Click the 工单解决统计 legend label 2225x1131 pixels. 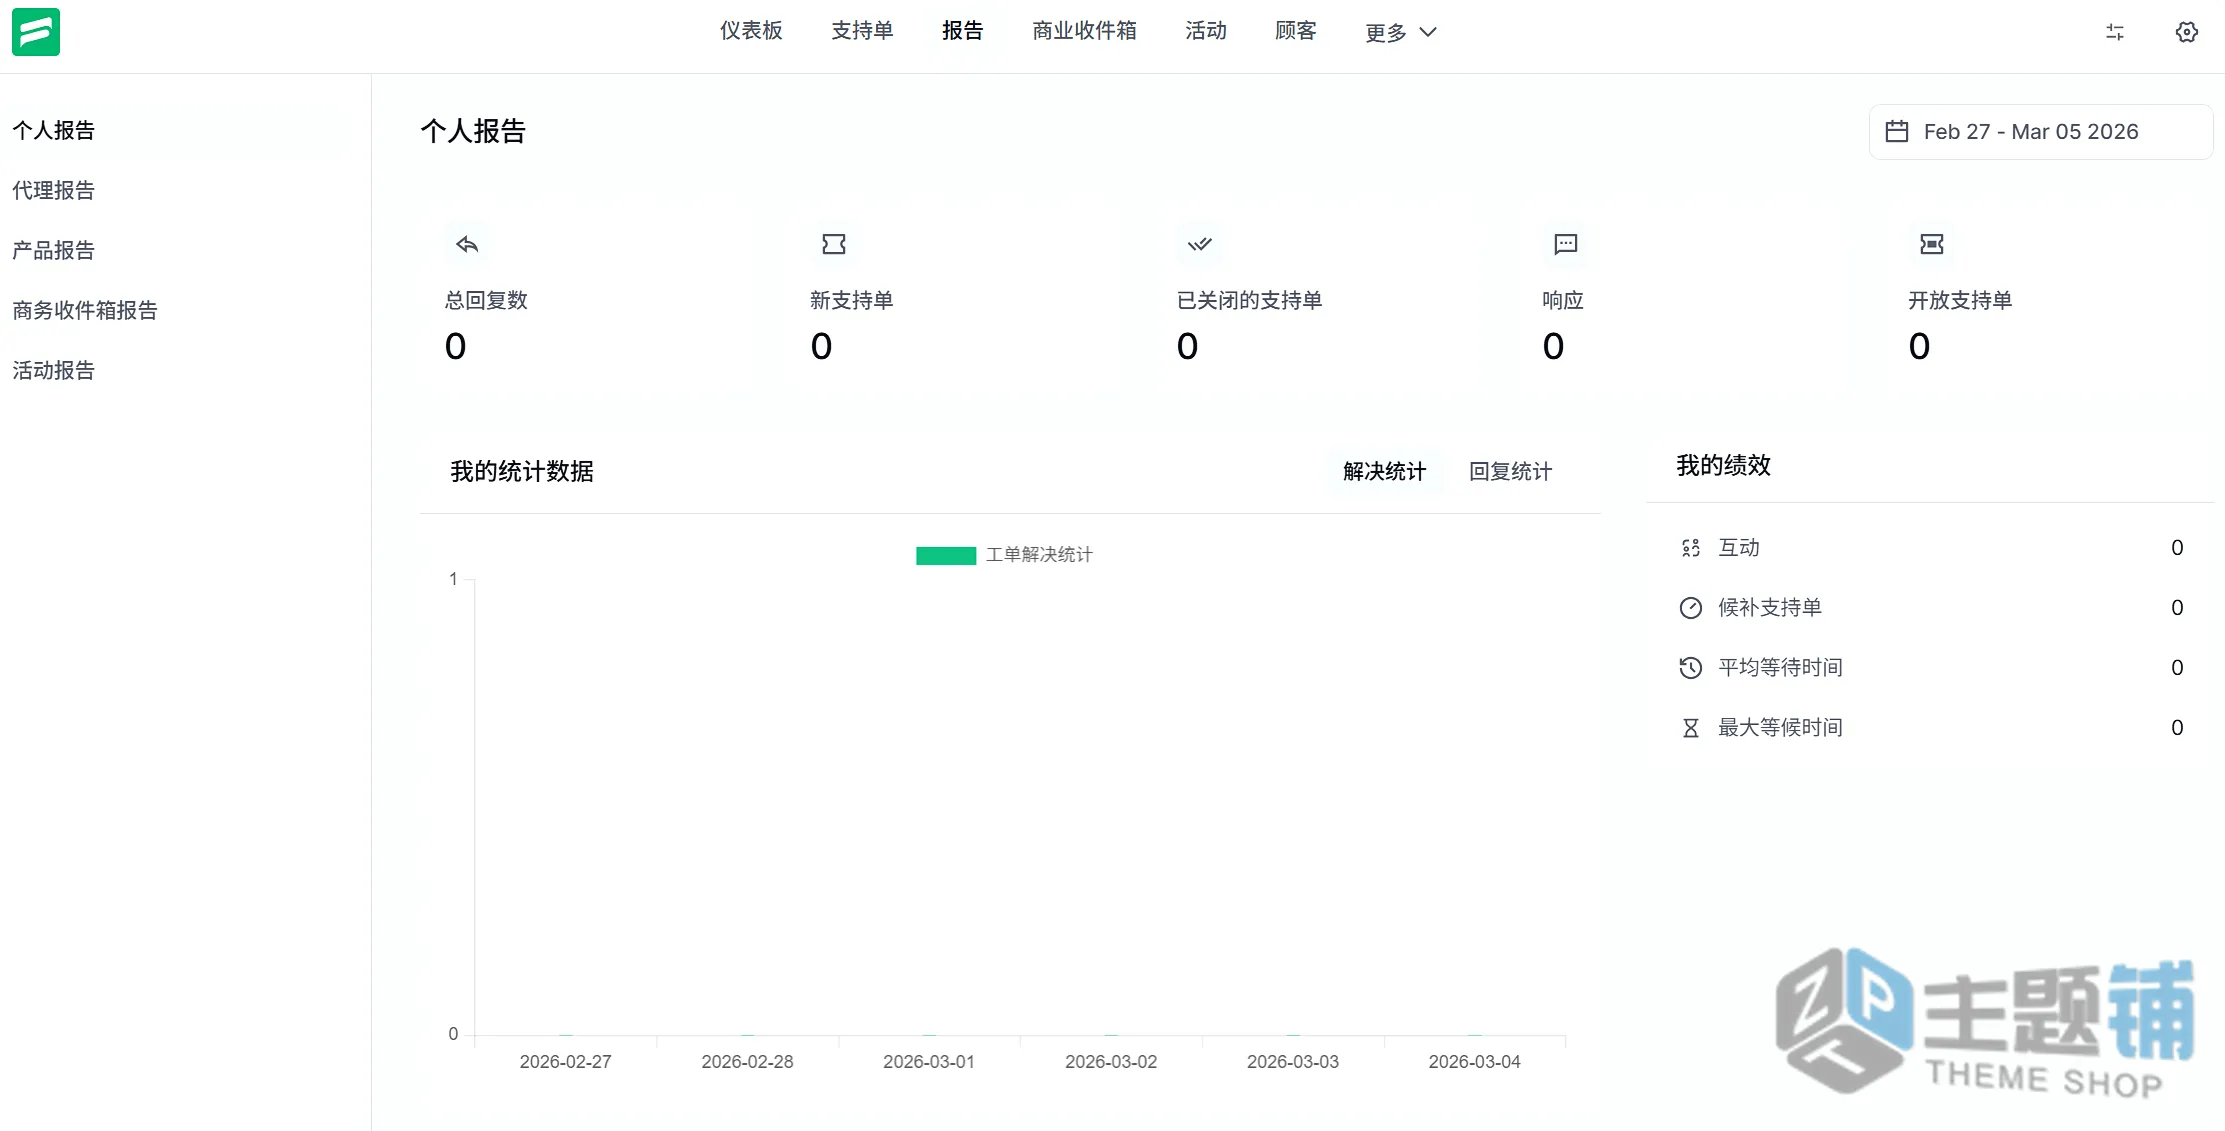[1039, 555]
